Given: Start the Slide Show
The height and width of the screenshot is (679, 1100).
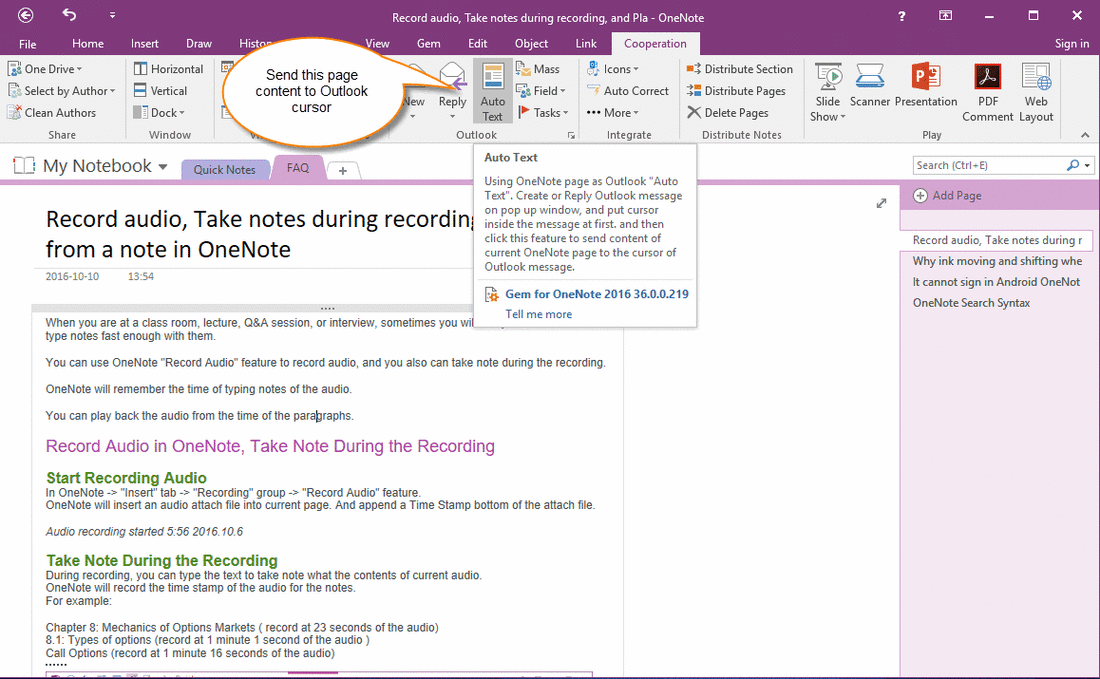Looking at the screenshot, I should (x=828, y=91).
